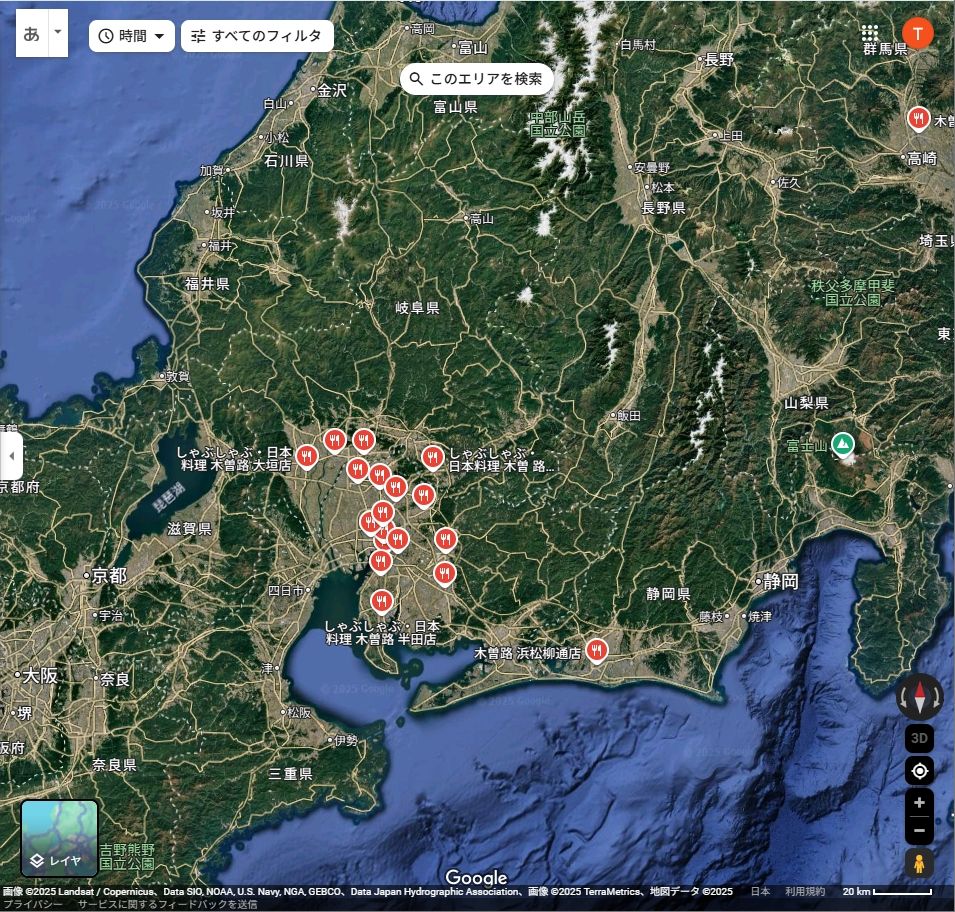Click 岐阜県 prefecture label
Viewport: 955px width, 912px height.
click(x=418, y=308)
